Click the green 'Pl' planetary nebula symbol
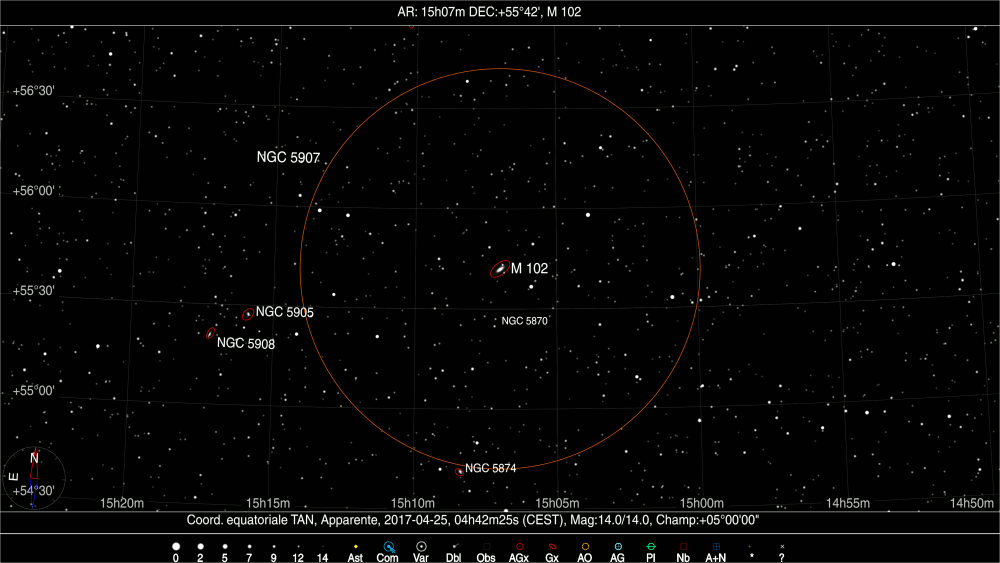 [650, 547]
